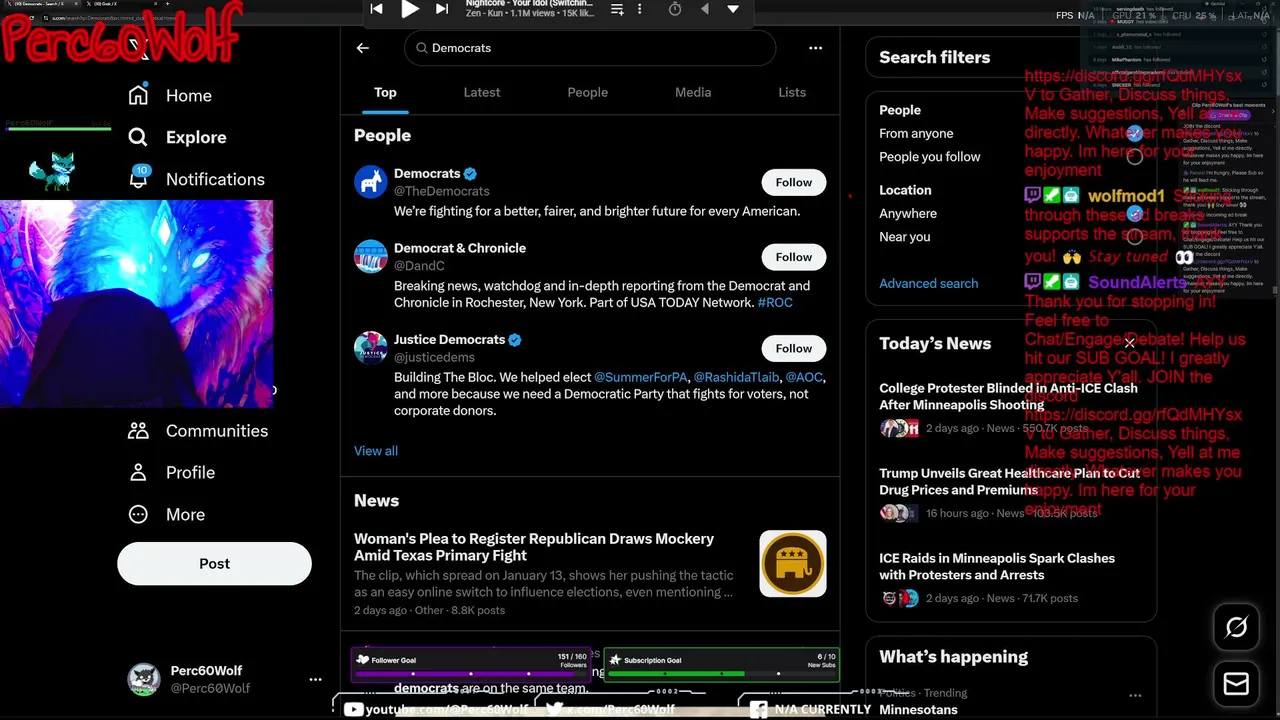Open ICE Raids in Minneapolis story

(997, 566)
